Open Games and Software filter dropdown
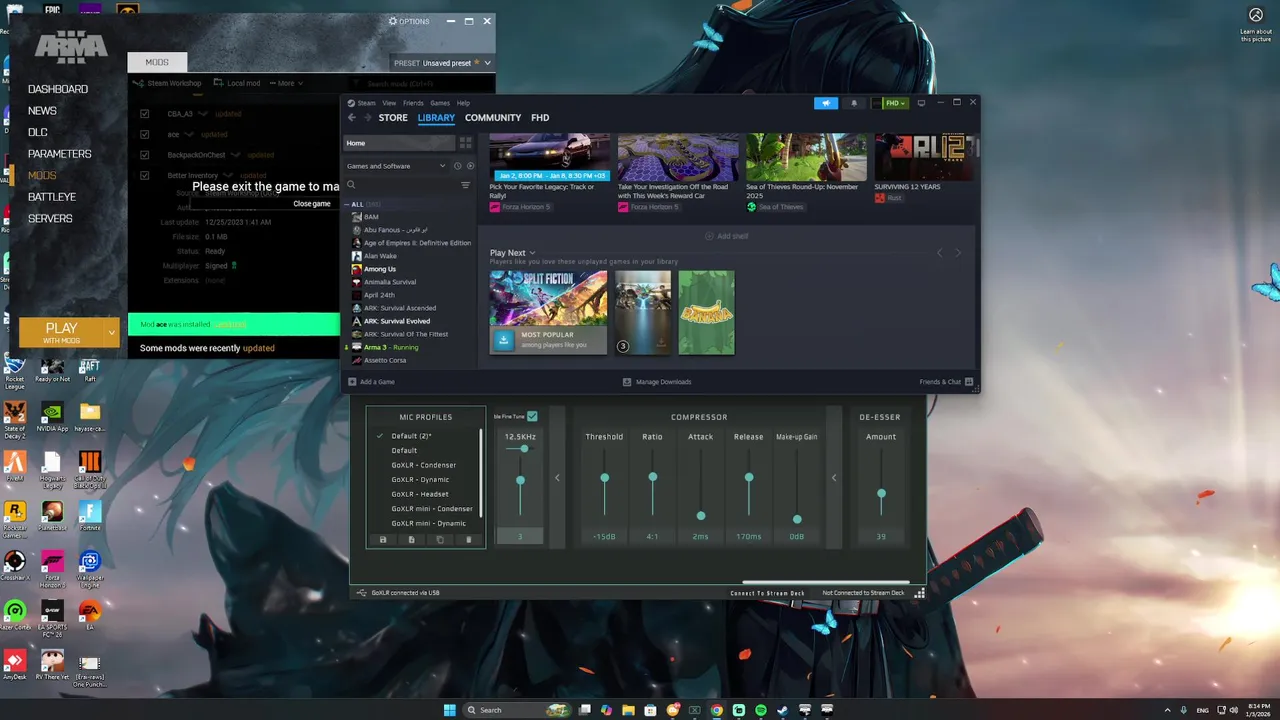Viewport: 1280px width, 720px height. (397, 166)
